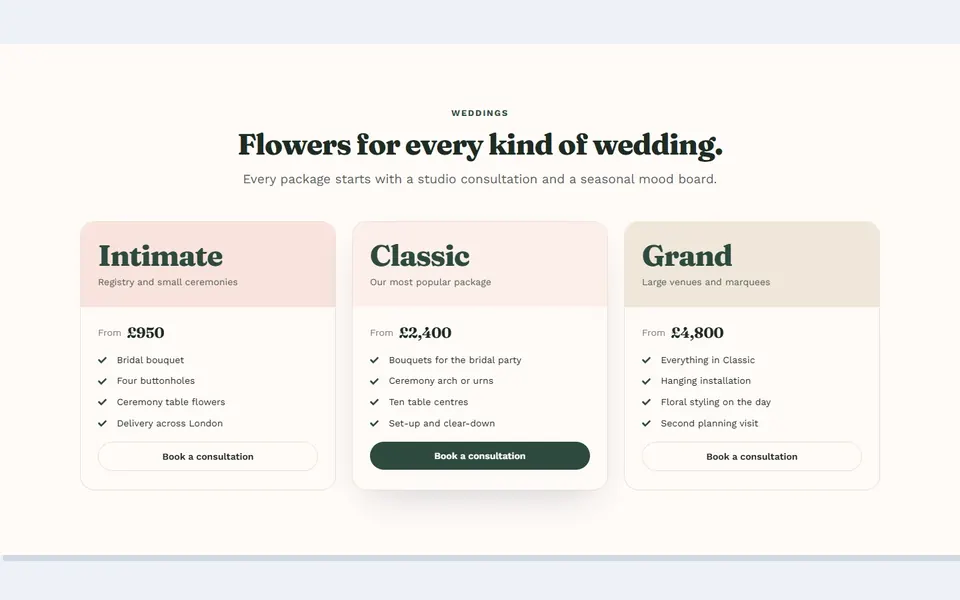Click the 'Everything in Classic' text

708,360
